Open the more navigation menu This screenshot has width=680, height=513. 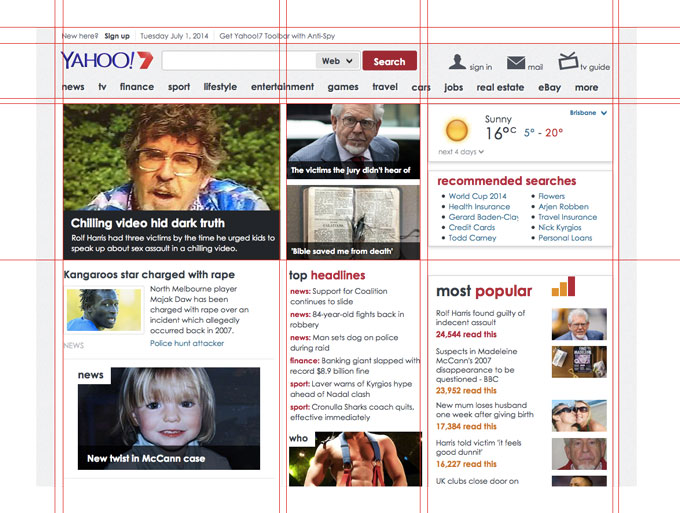tap(586, 88)
